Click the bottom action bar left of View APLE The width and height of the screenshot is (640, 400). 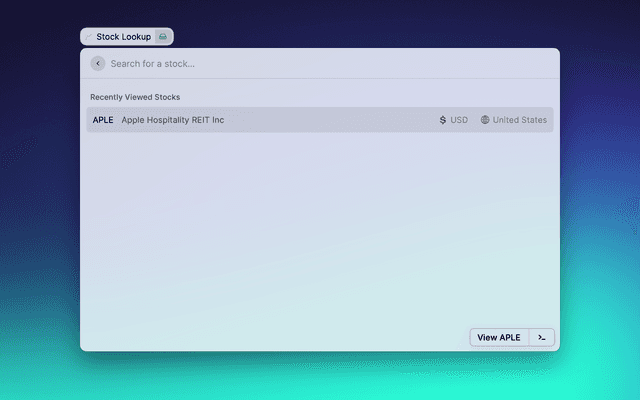pos(270,337)
